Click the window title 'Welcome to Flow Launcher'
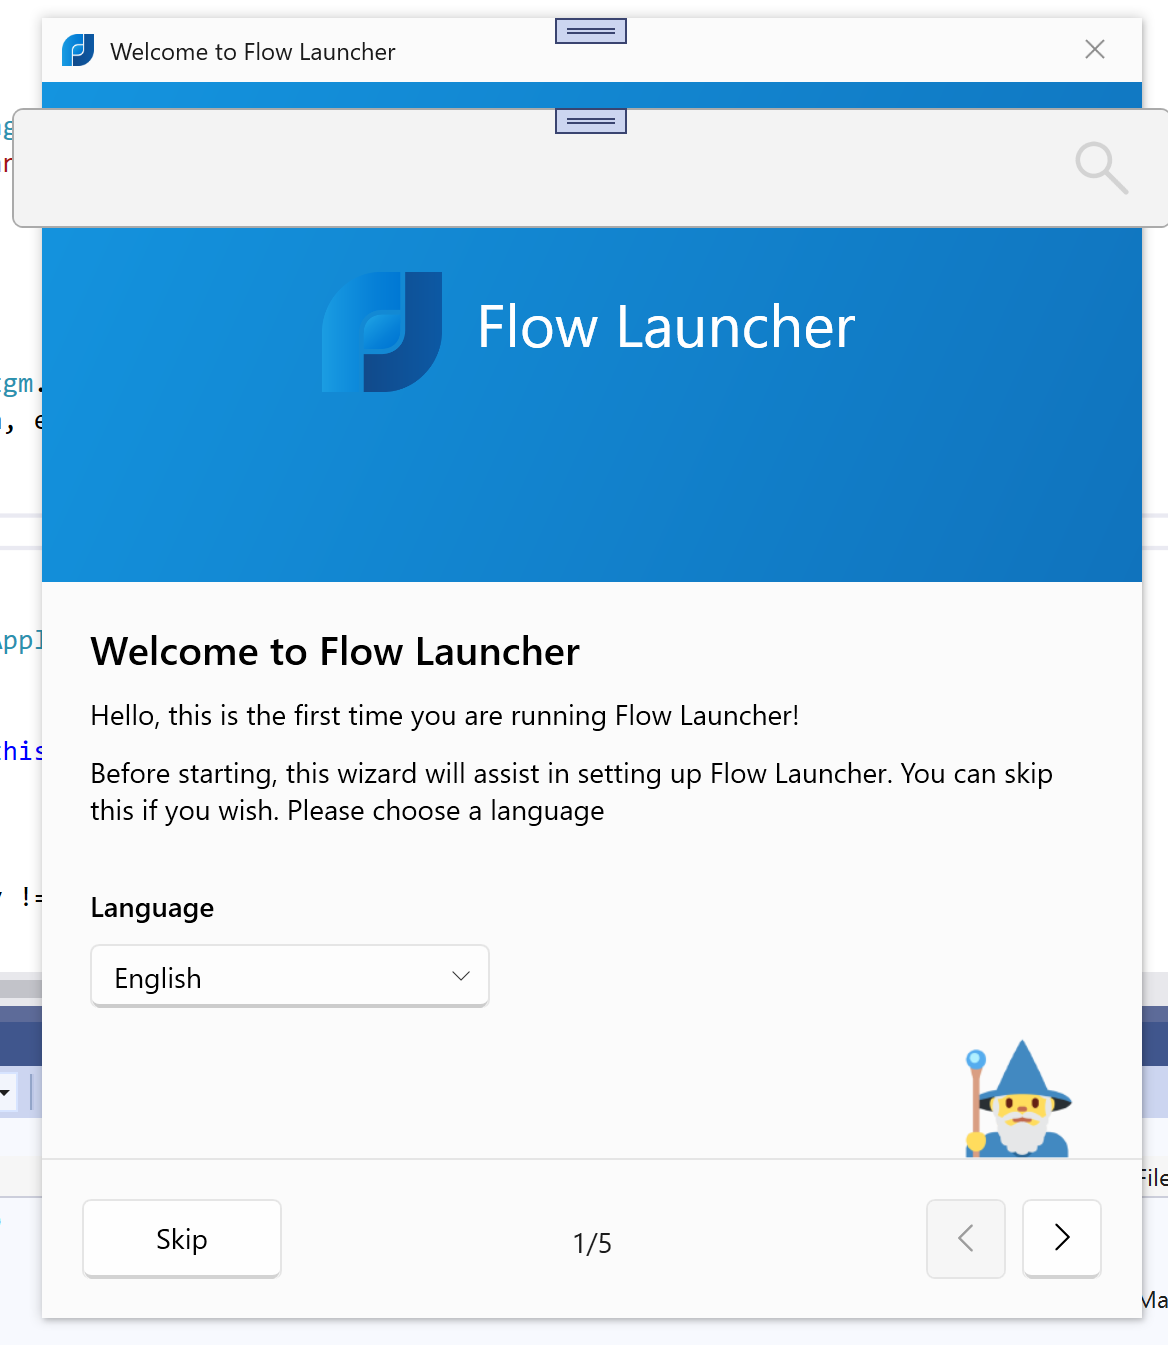This screenshot has height=1345, width=1168. [253, 52]
